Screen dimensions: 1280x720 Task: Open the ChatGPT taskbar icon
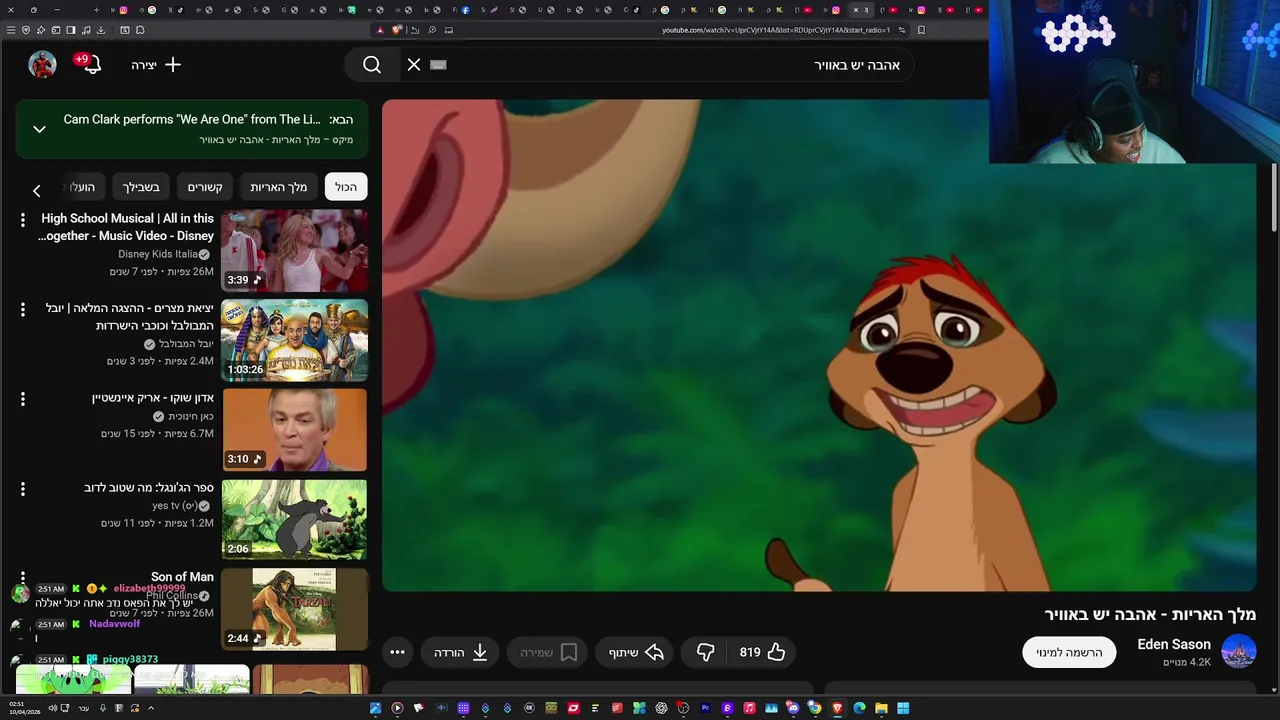point(661,709)
